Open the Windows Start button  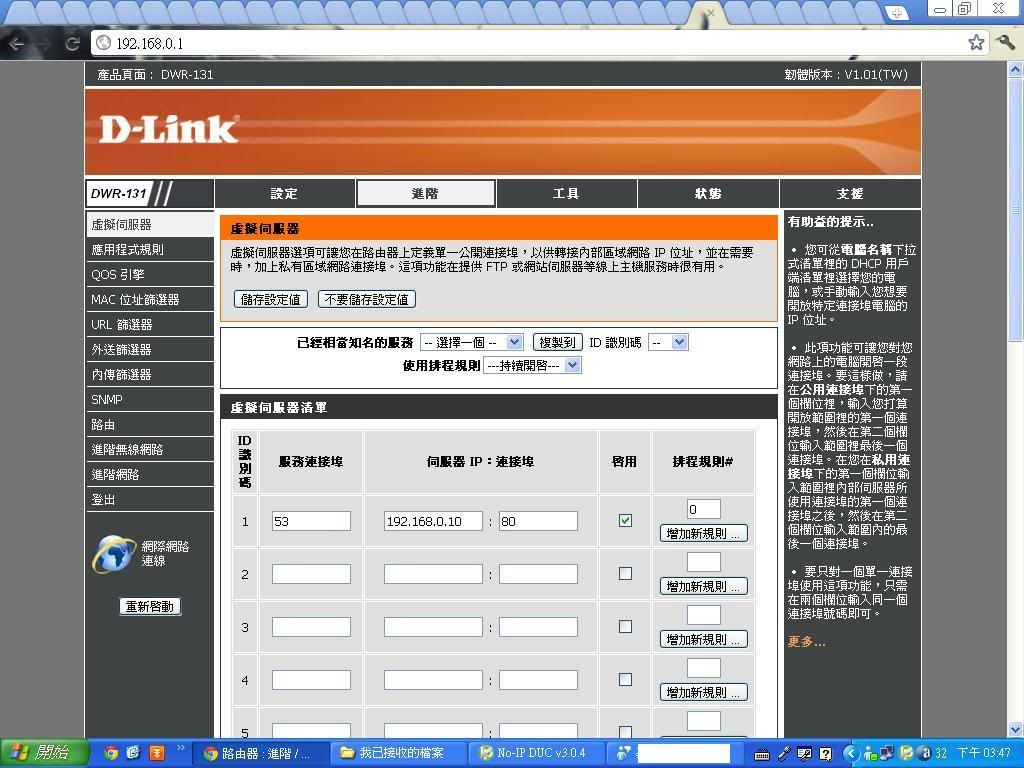(40, 753)
